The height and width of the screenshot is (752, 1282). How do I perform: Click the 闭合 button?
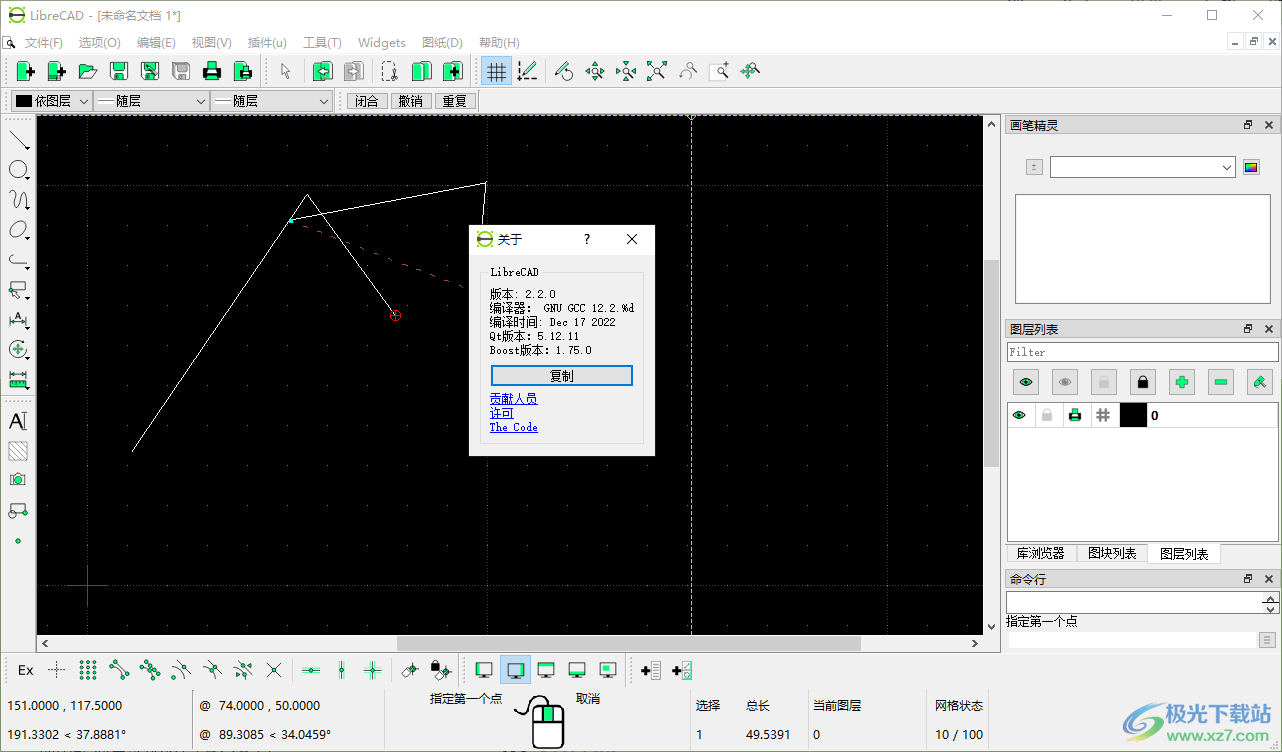(367, 101)
